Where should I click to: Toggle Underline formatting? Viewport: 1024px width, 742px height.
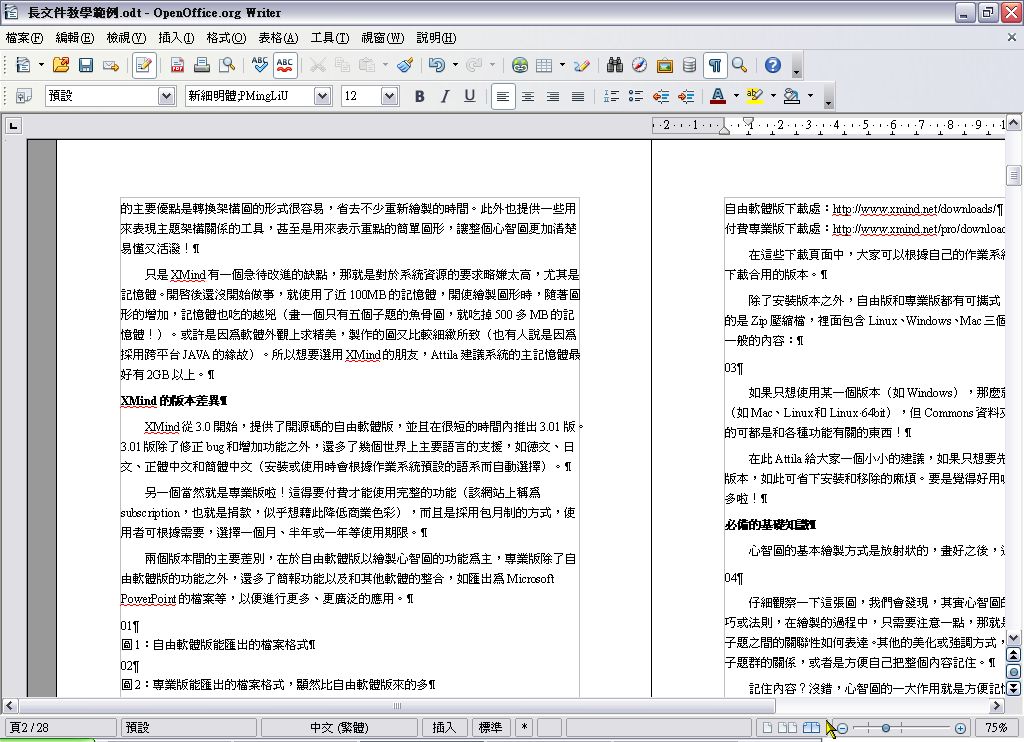pyautogui.click(x=470, y=96)
